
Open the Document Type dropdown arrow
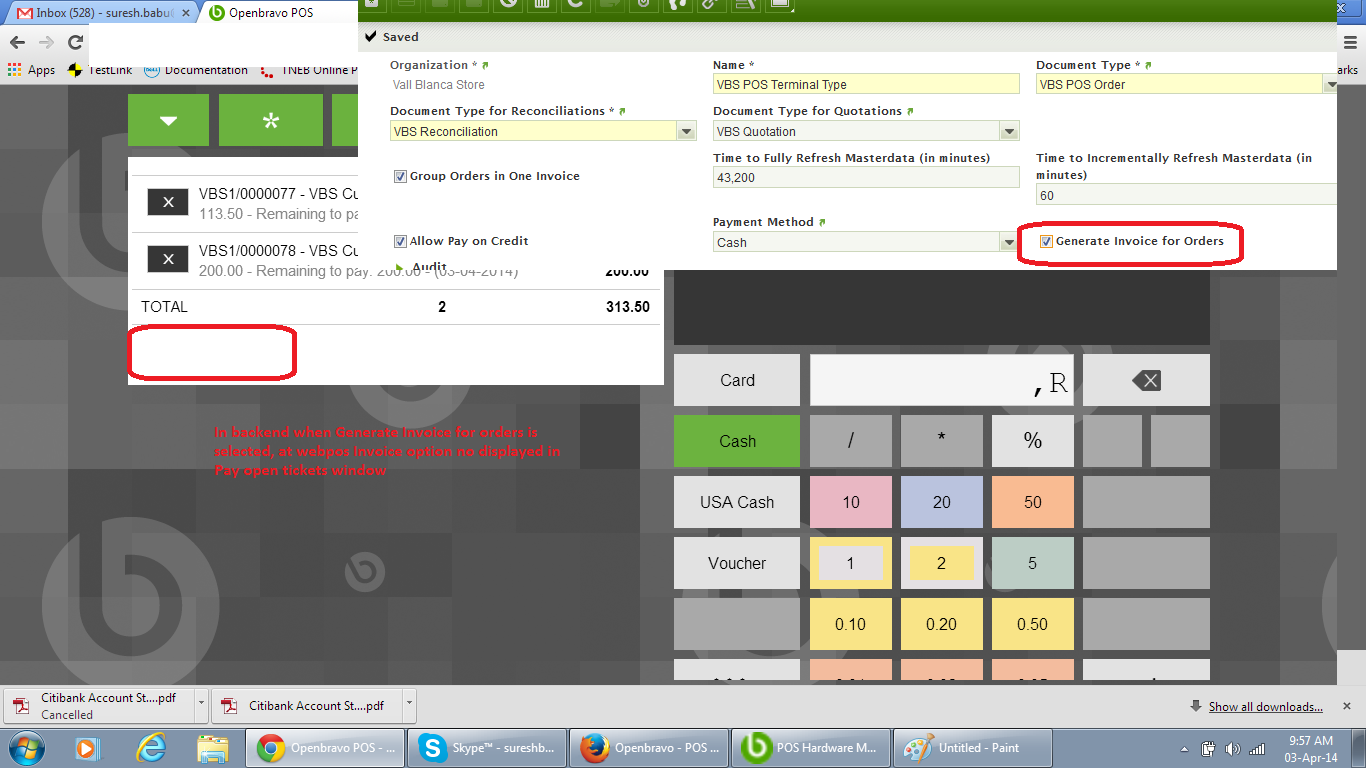(x=1331, y=85)
